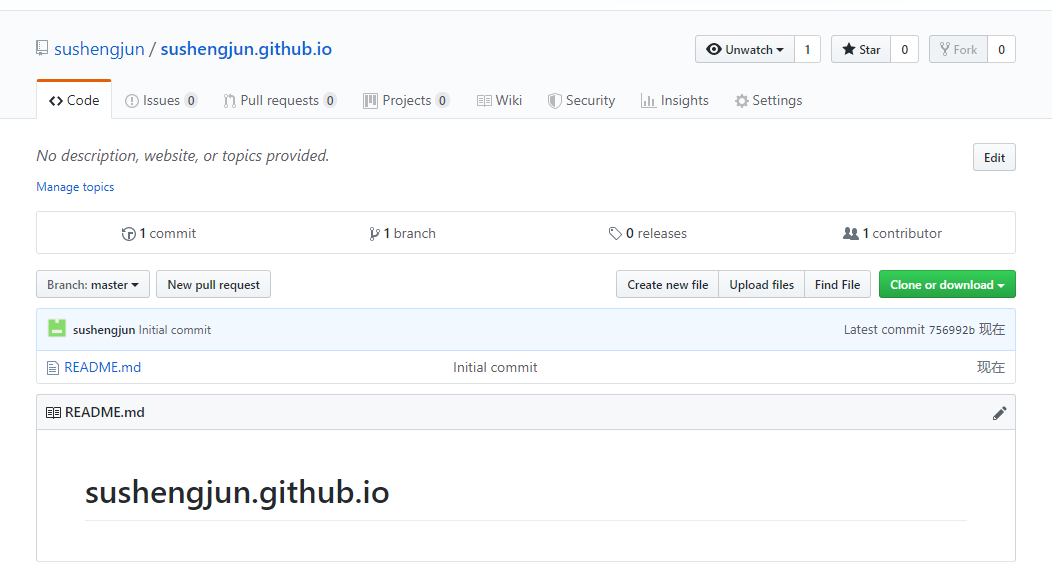Open the Unwatch notifications dropdown

(x=745, y=50)
